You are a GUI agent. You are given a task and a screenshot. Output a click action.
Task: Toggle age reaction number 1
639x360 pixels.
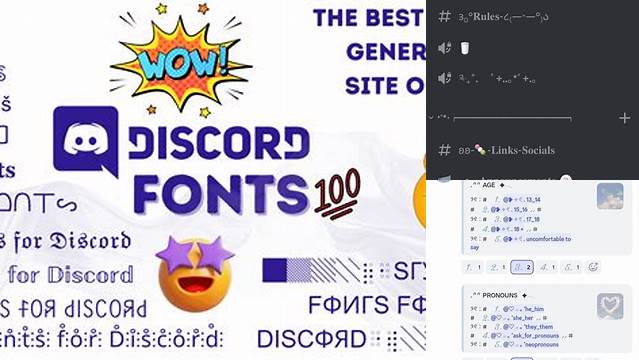click(x=473, y=267)
